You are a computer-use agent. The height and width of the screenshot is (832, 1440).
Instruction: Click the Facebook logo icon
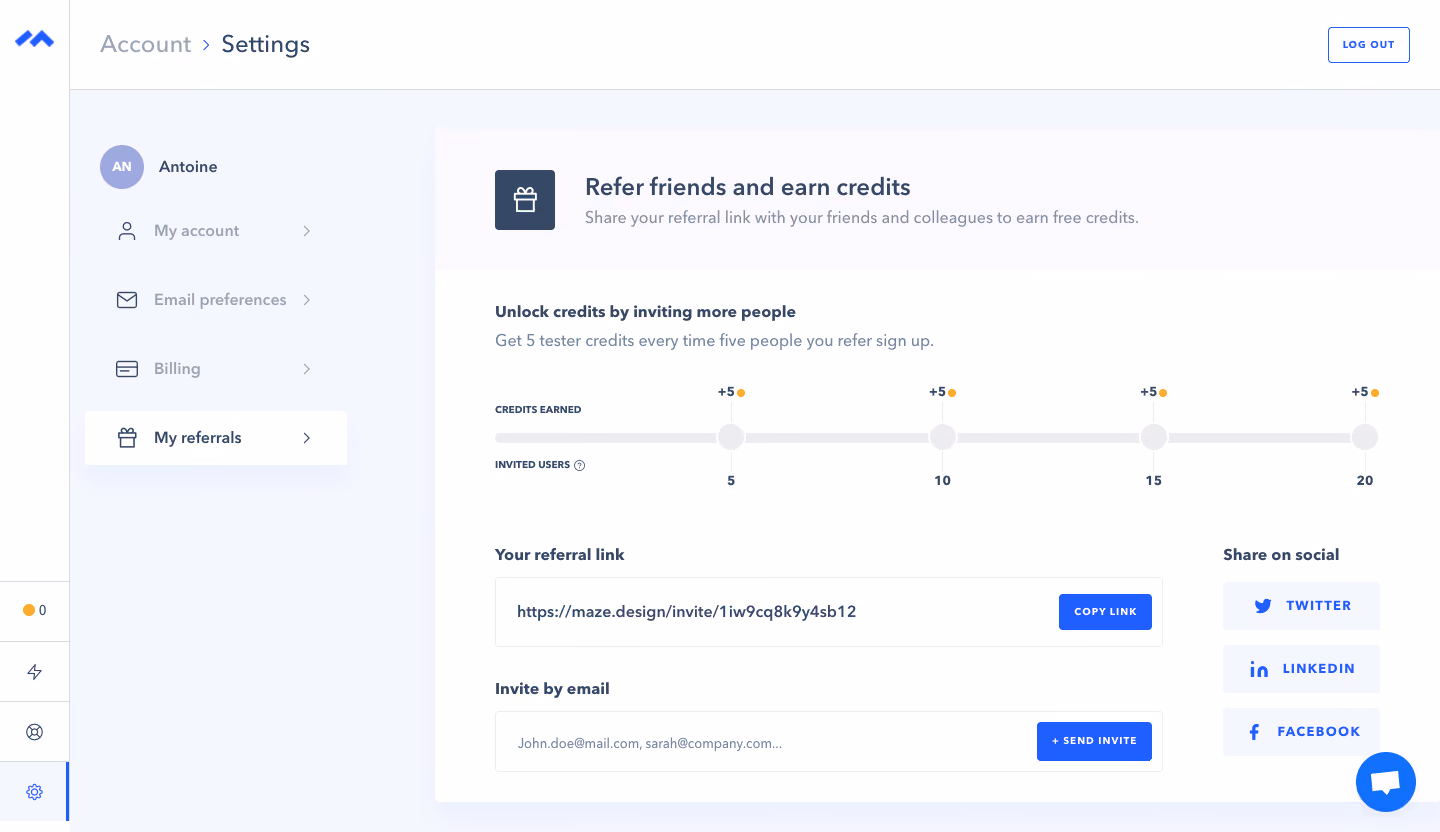click(1254, 732)
